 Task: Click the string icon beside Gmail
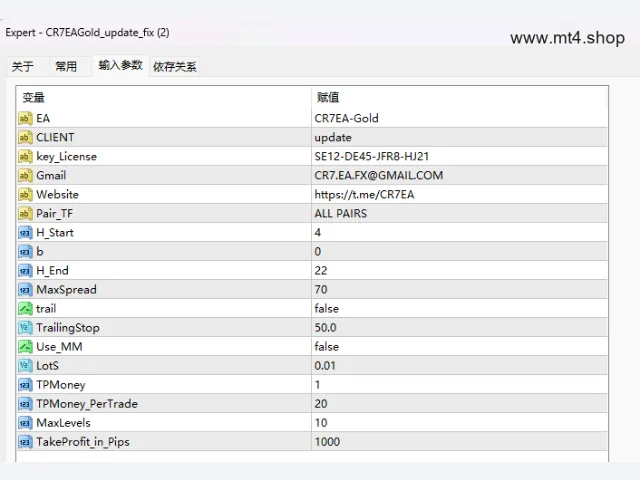point(25,176)
